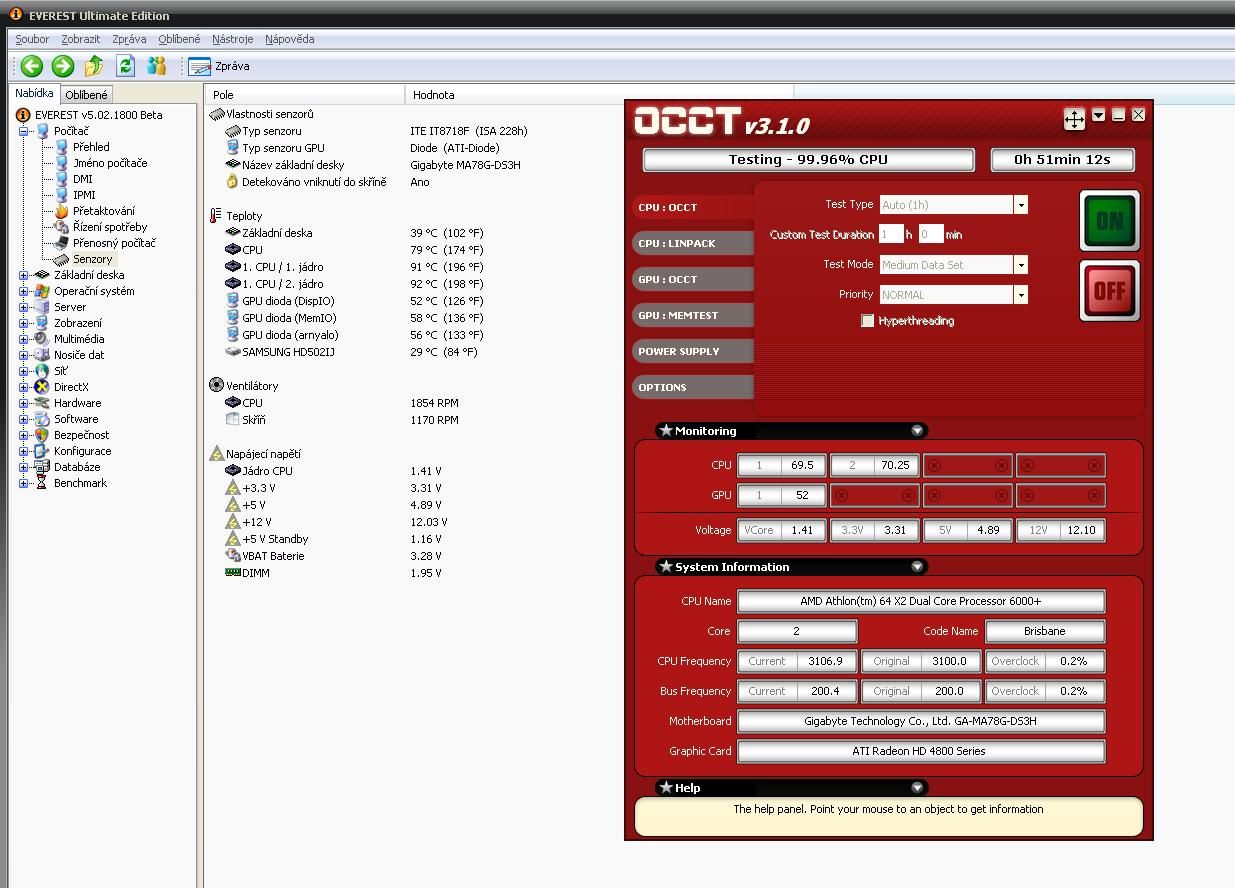The height and width of the screenshot is (888, 1235).
Task: Go forward with the green right arrow
Action: coord(63,66)
